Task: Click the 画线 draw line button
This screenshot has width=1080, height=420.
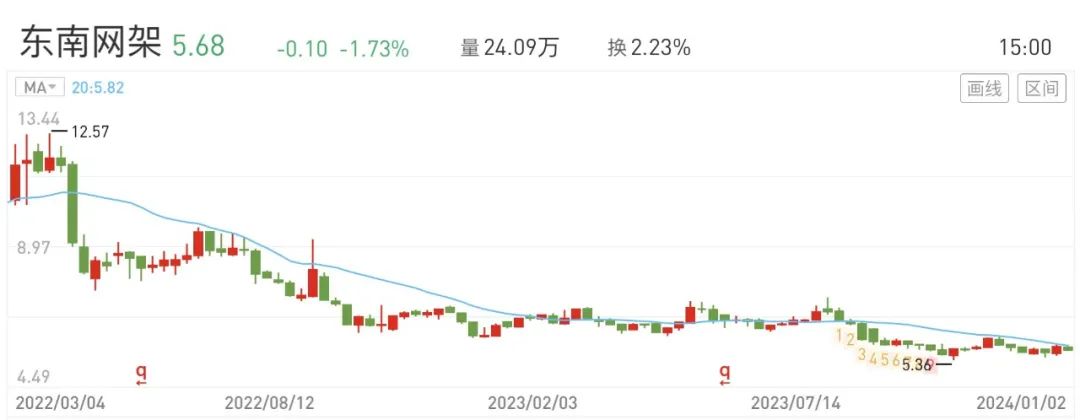Action: point(984,89)
